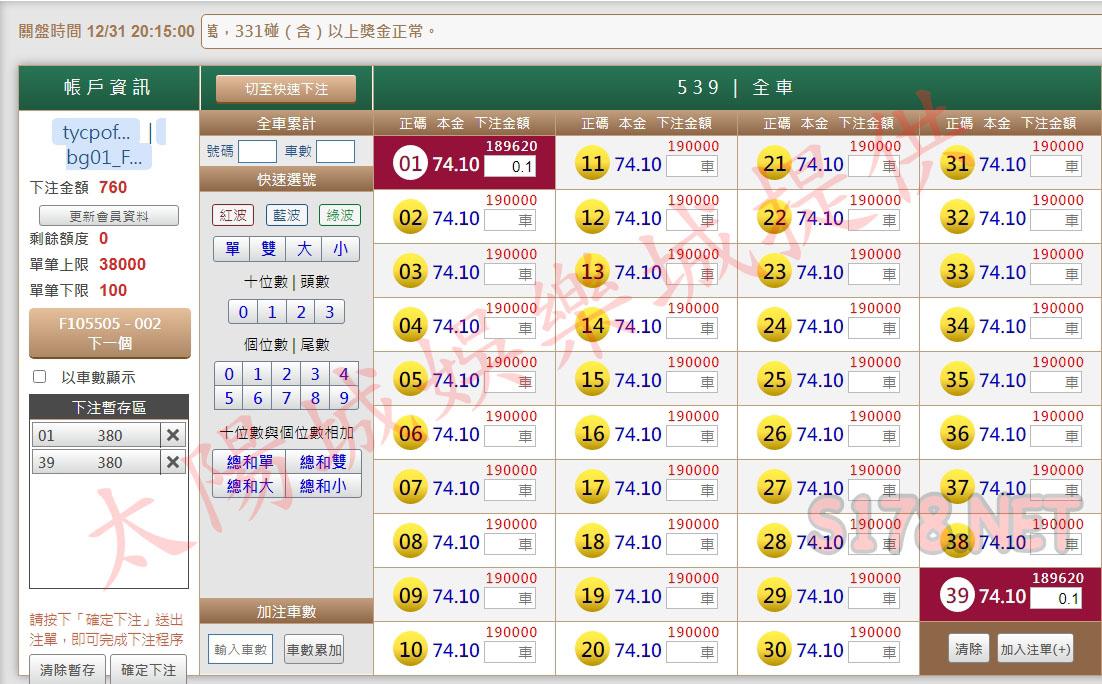The image size is (1102, 684).
Task: Click bet amount field for number 12
Action: [692, 221]
